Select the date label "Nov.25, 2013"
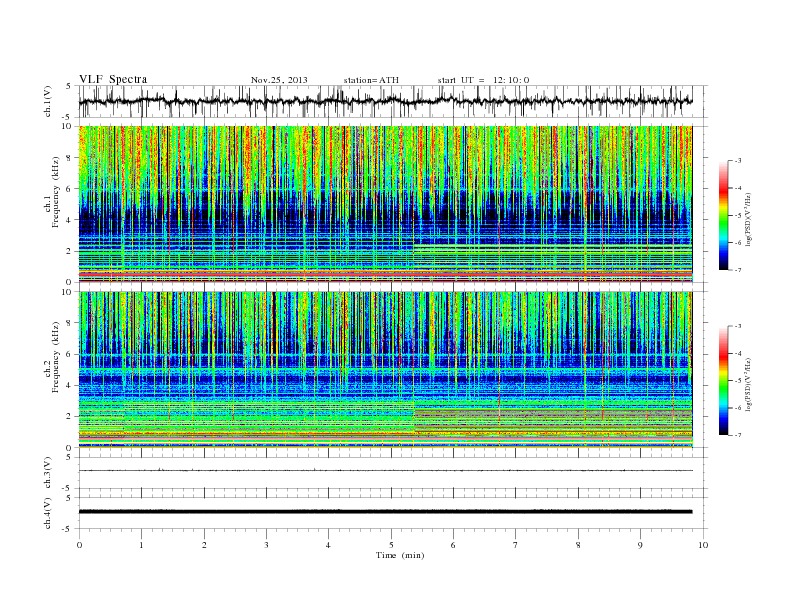 tap(279, 80)
